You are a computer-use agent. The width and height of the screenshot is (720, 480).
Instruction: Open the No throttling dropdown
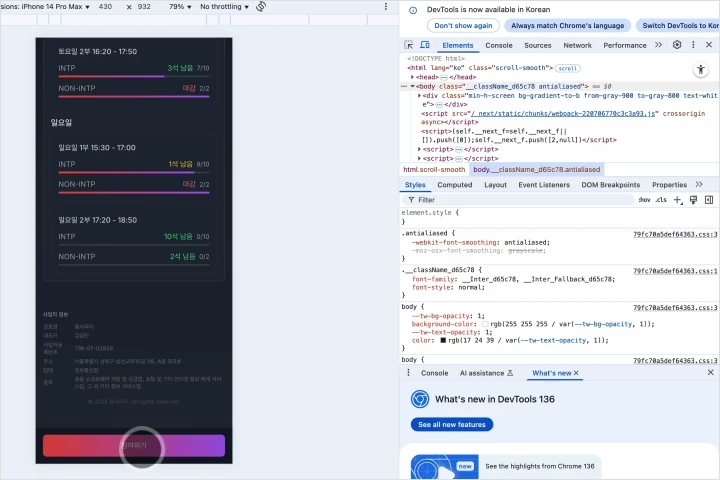224,6
